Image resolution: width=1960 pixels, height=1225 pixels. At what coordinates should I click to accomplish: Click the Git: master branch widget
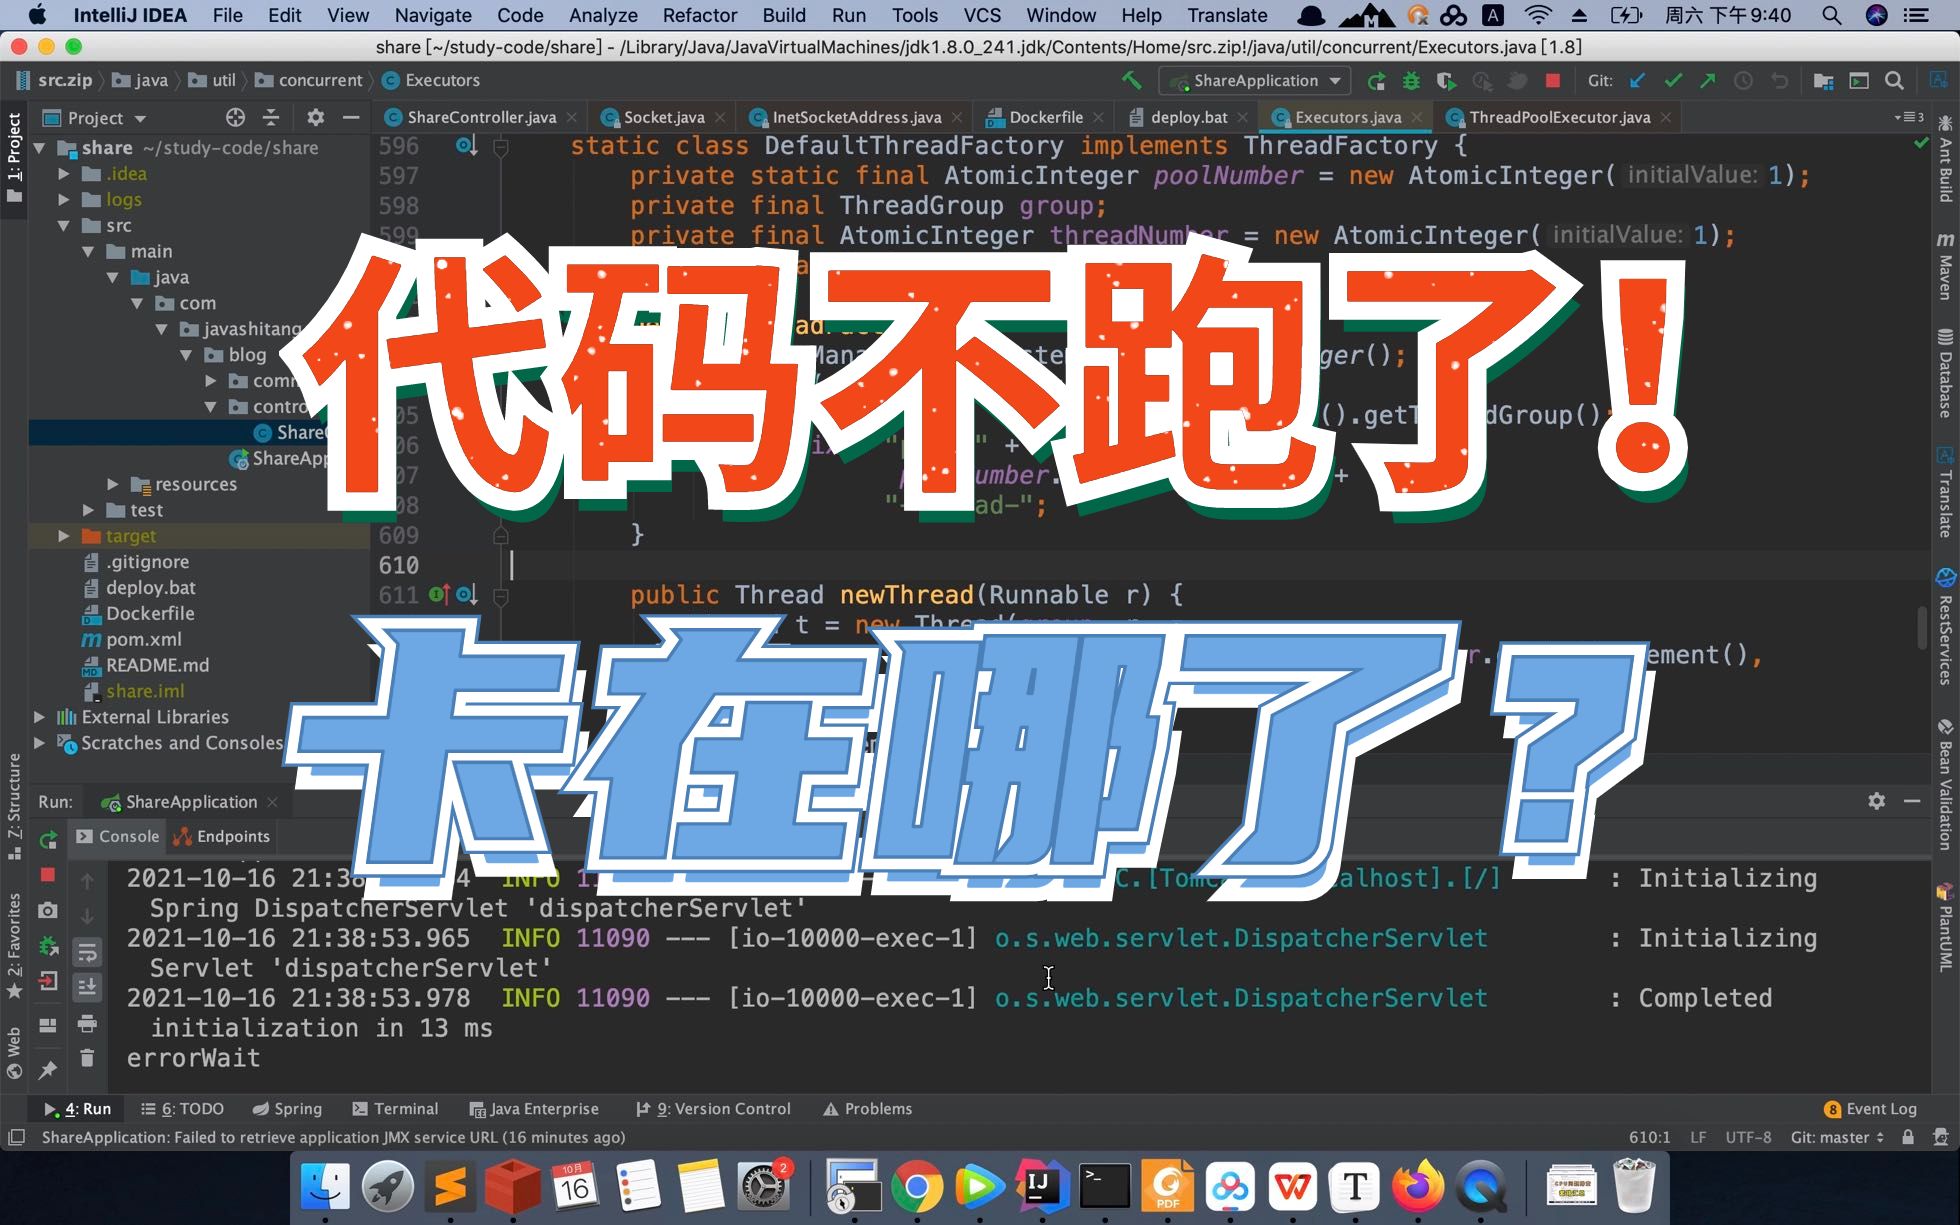(1836, 1137)
